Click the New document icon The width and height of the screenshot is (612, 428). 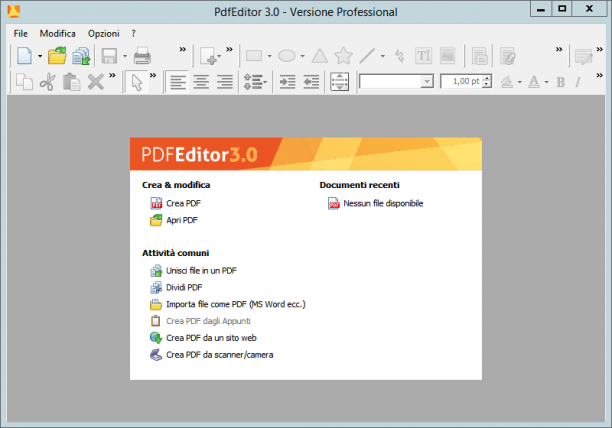(25, 56)
